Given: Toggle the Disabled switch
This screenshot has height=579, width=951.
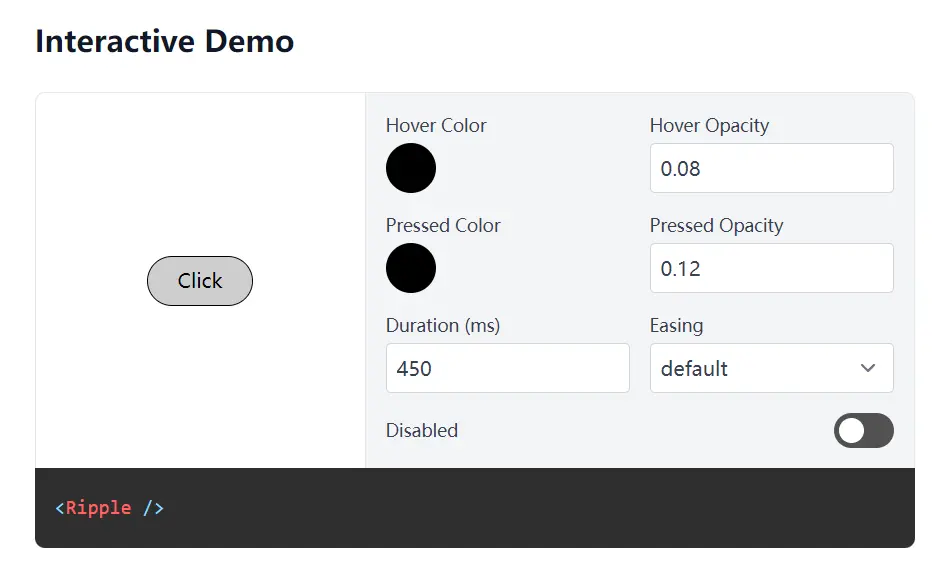Looking at the screenshot, I should pyautogui.click(x=863, y=430).
